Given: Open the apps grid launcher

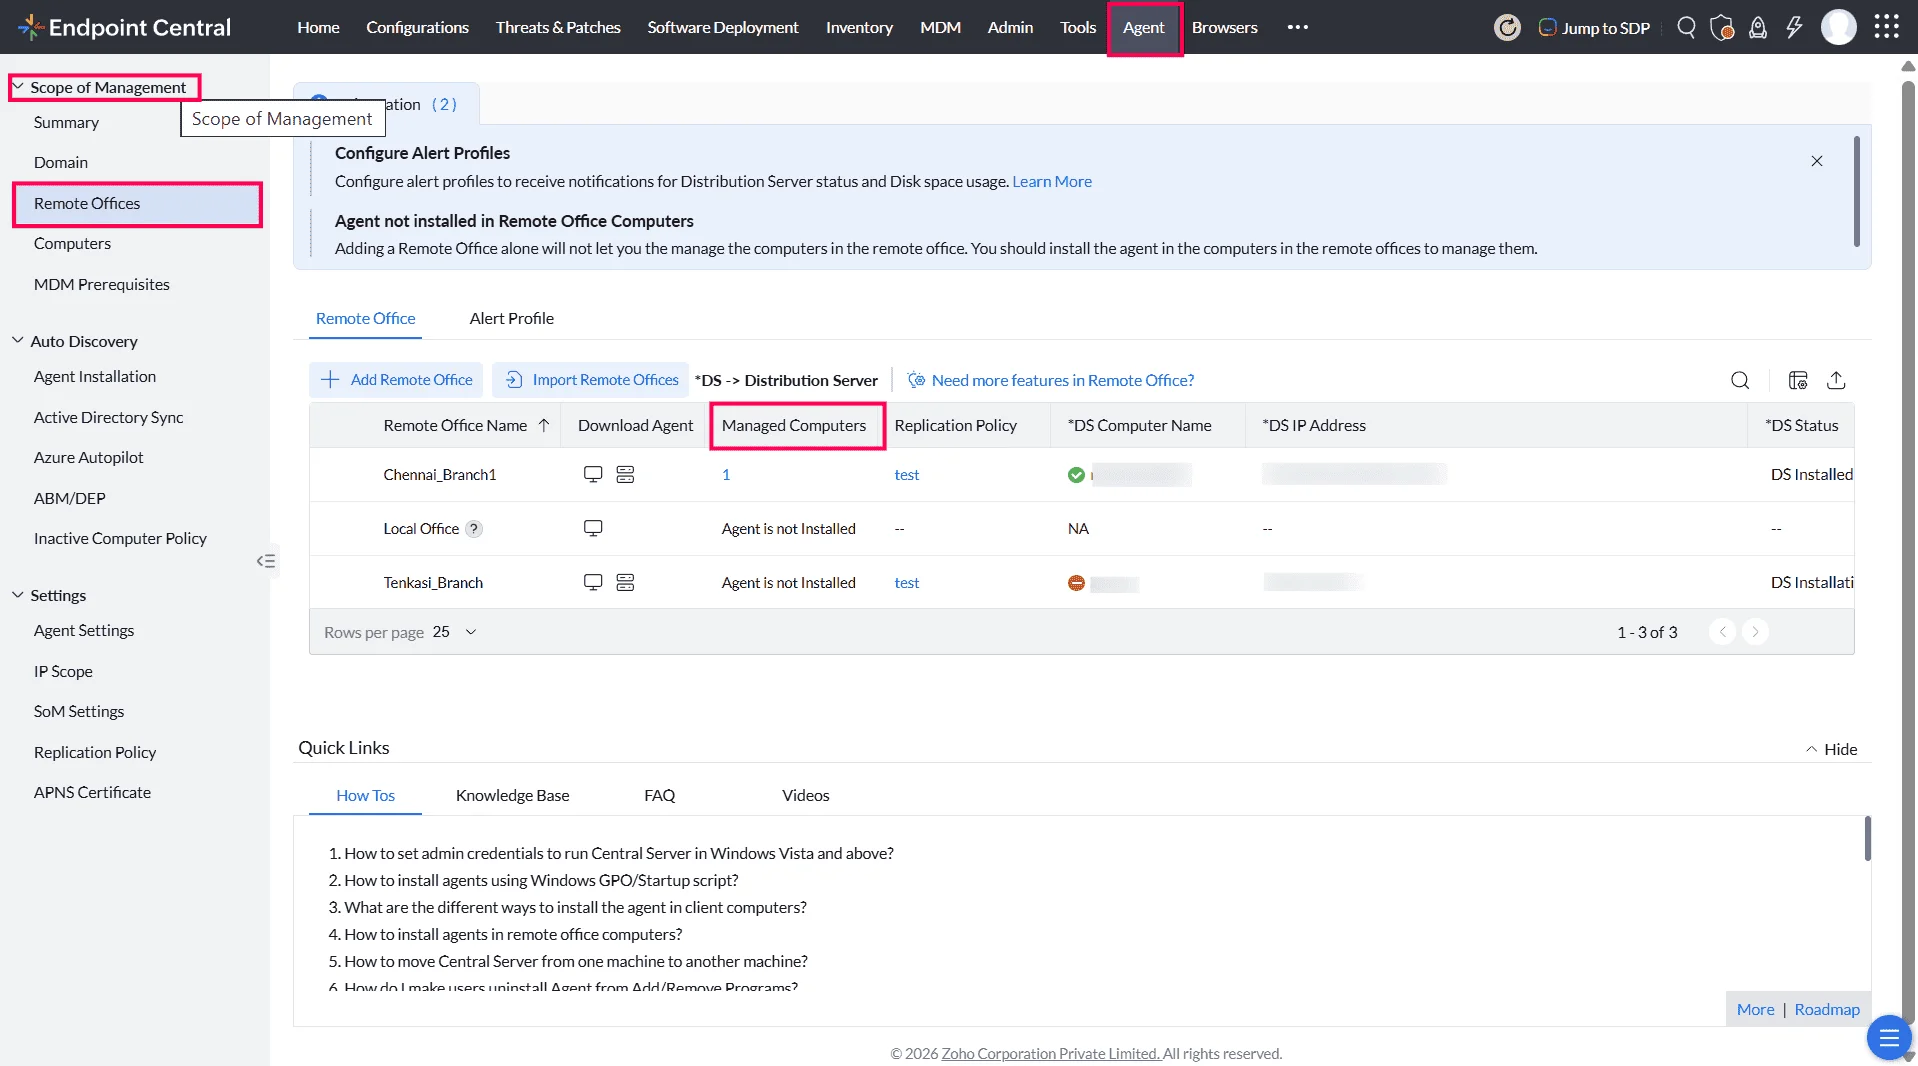Looking at the screenshot, I should coord(1886,27).
